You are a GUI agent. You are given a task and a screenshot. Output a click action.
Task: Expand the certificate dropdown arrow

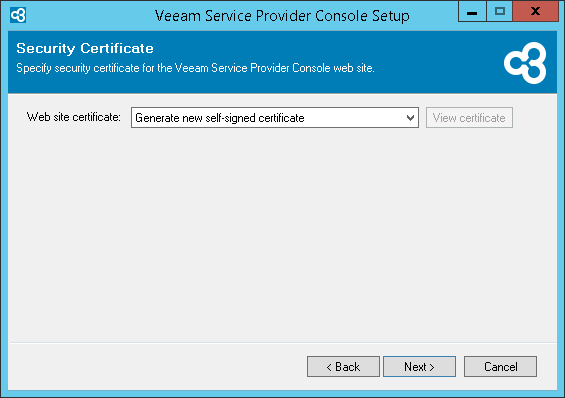410,118
